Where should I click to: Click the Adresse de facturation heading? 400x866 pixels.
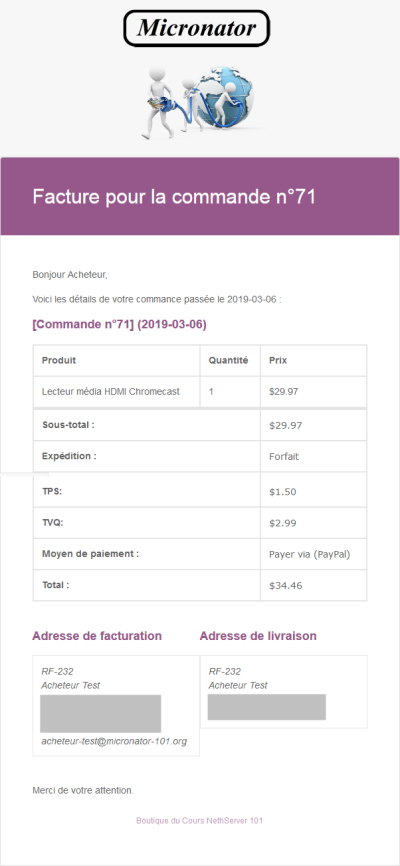(97, 636)
